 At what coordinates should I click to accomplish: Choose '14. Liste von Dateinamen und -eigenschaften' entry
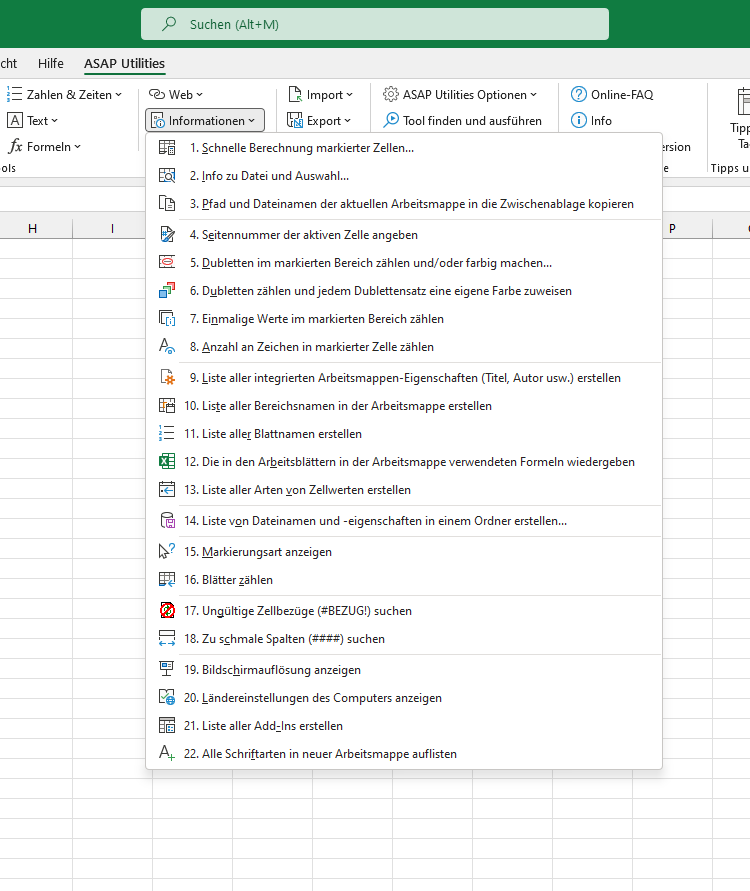tap(404, 521)
